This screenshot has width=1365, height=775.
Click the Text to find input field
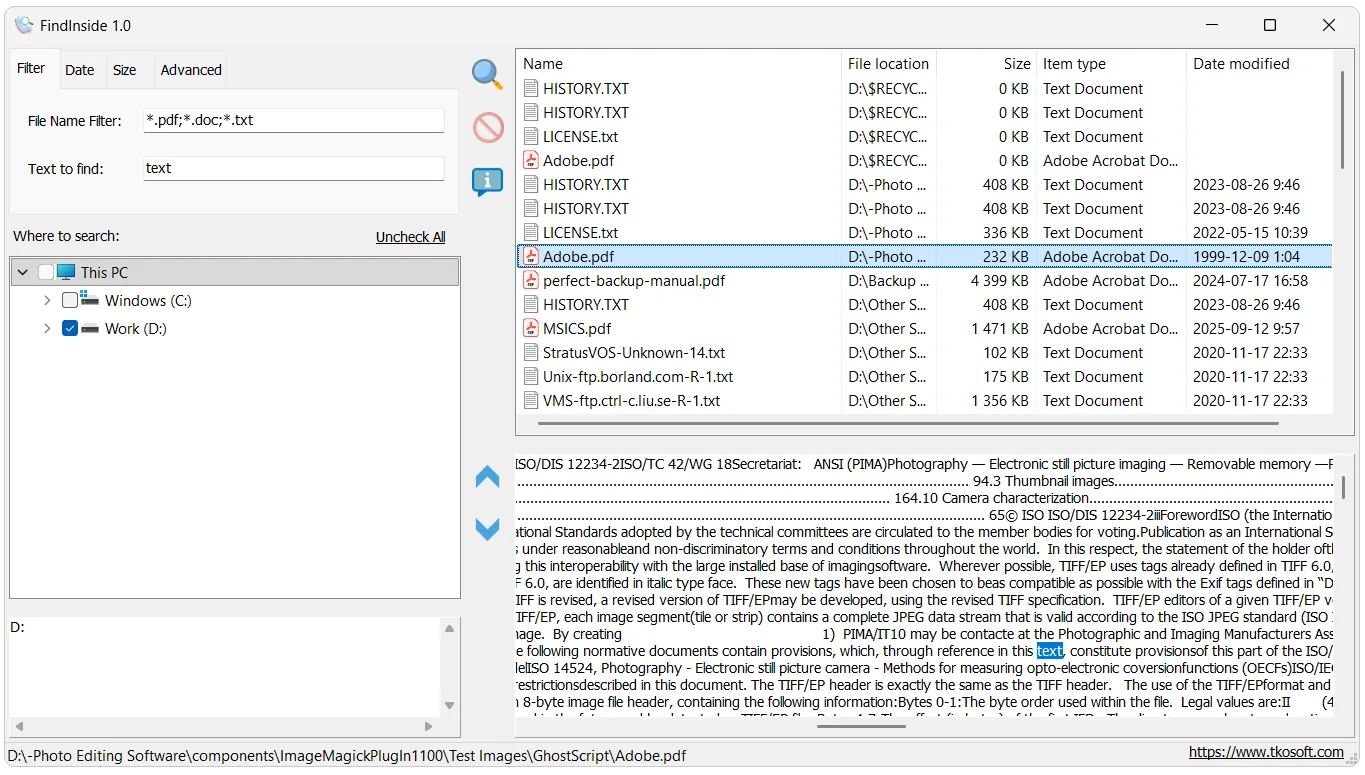coord(293,168)
